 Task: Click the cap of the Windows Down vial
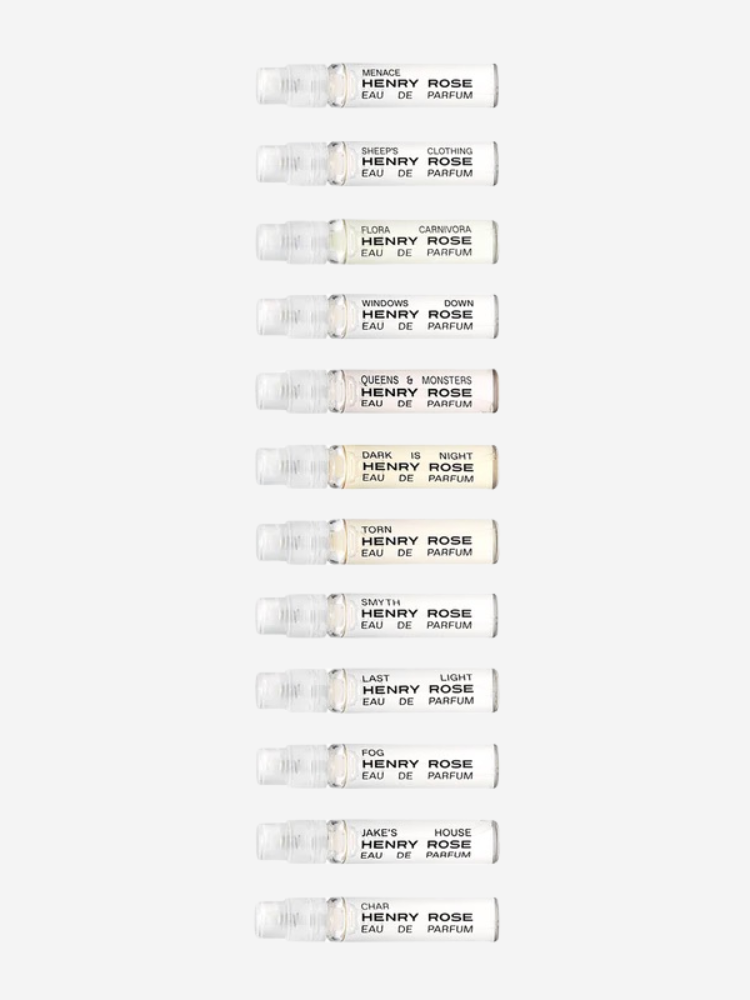tap(292, 316)
